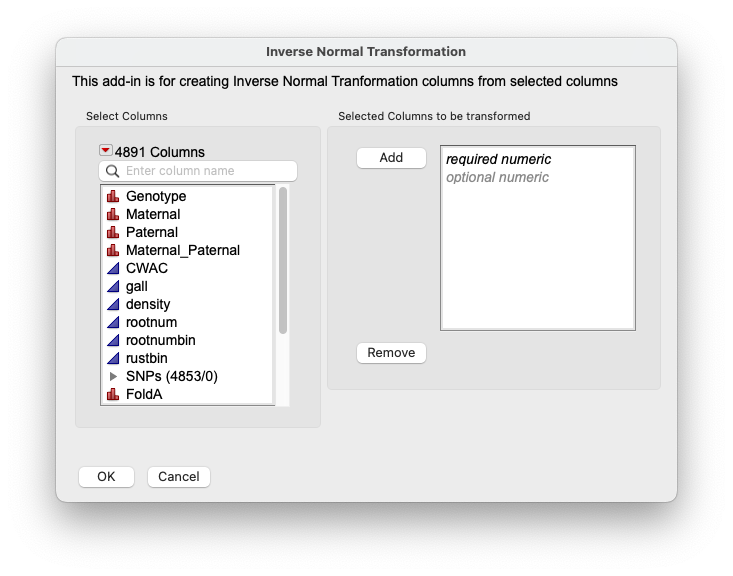Viewport: 733px width, 576px height.
Task: Click the continuous icon beside rustbin
Action: coord(113,358)
